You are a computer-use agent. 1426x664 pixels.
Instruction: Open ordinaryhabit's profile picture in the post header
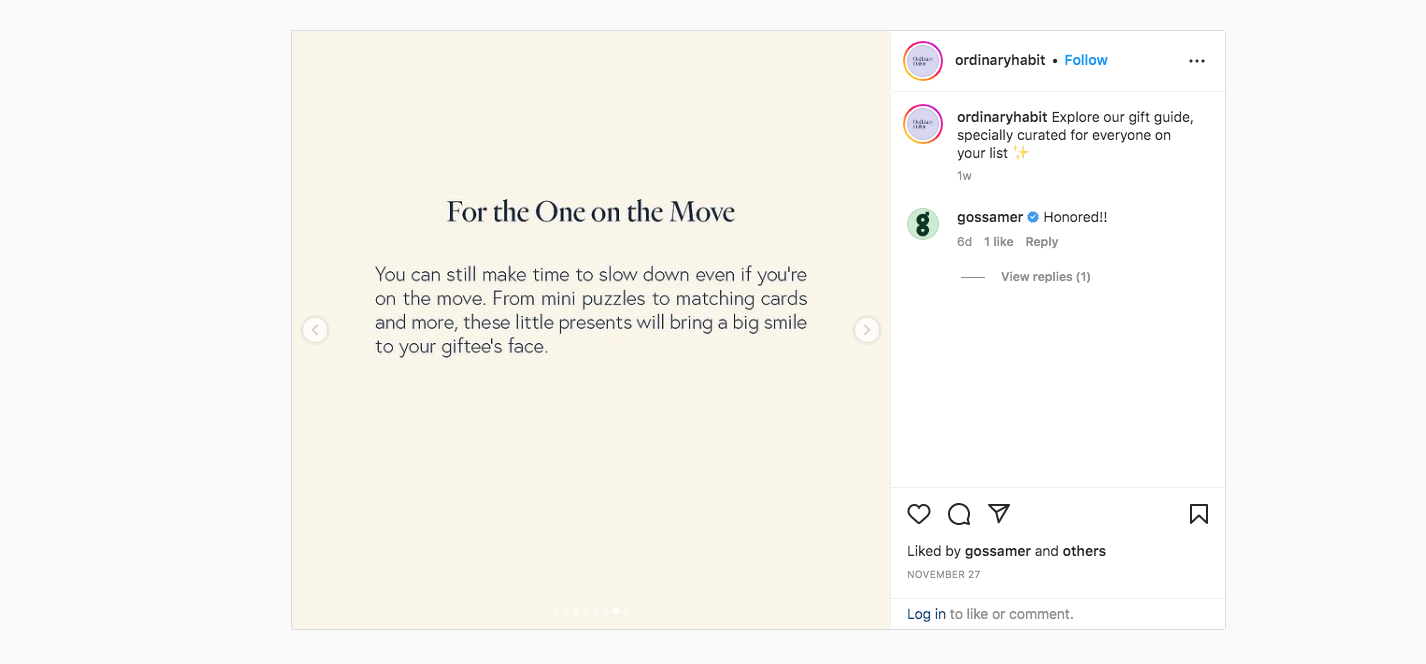tap(923, 61)
